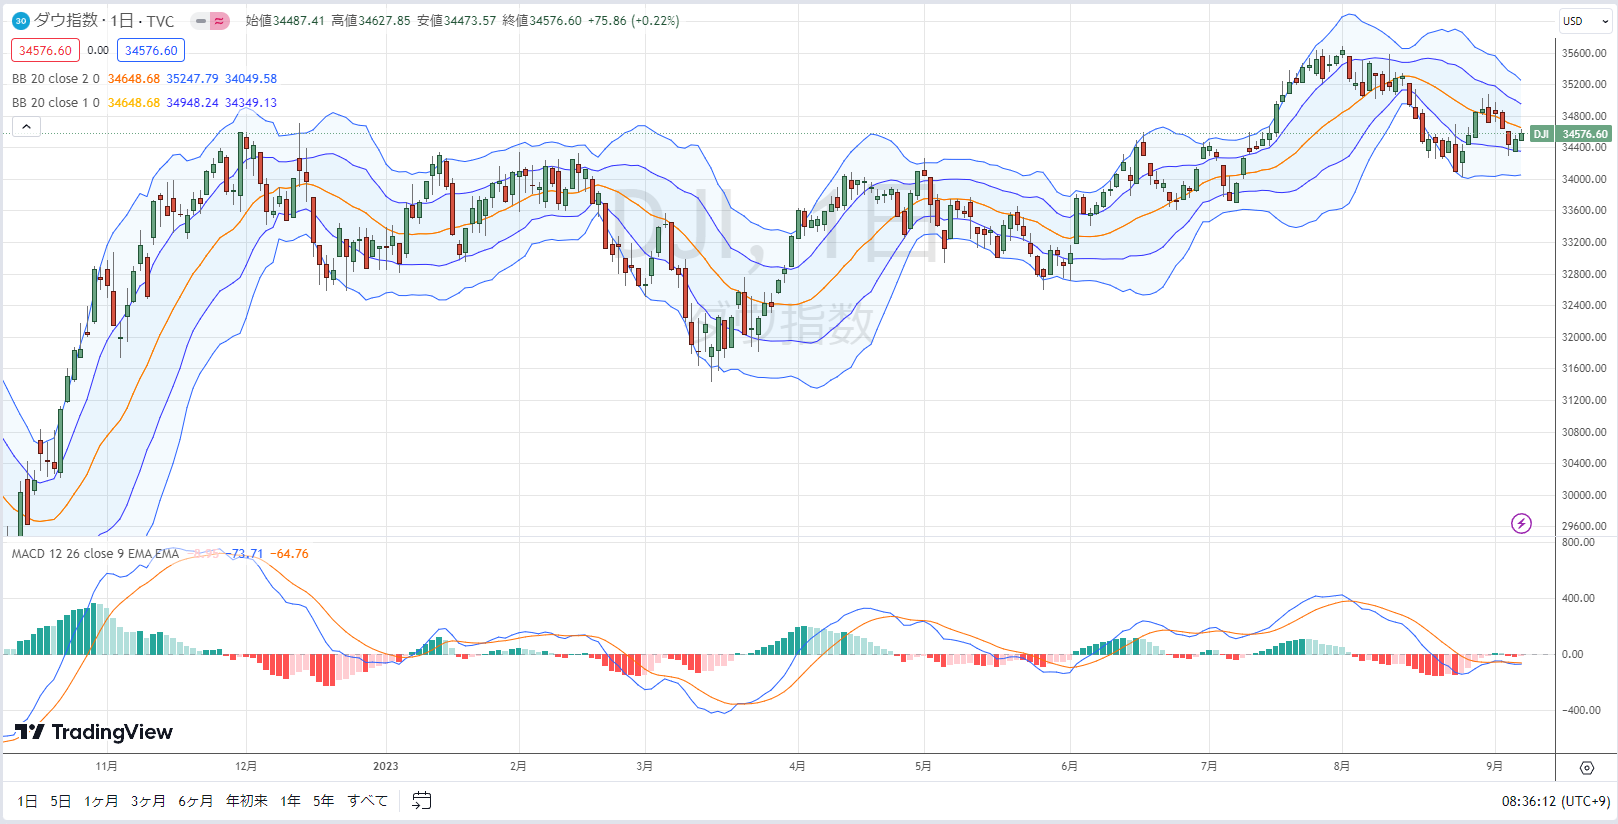
Task: Click the yellow 34648.68 value in second BB
Action: point(134,103)
